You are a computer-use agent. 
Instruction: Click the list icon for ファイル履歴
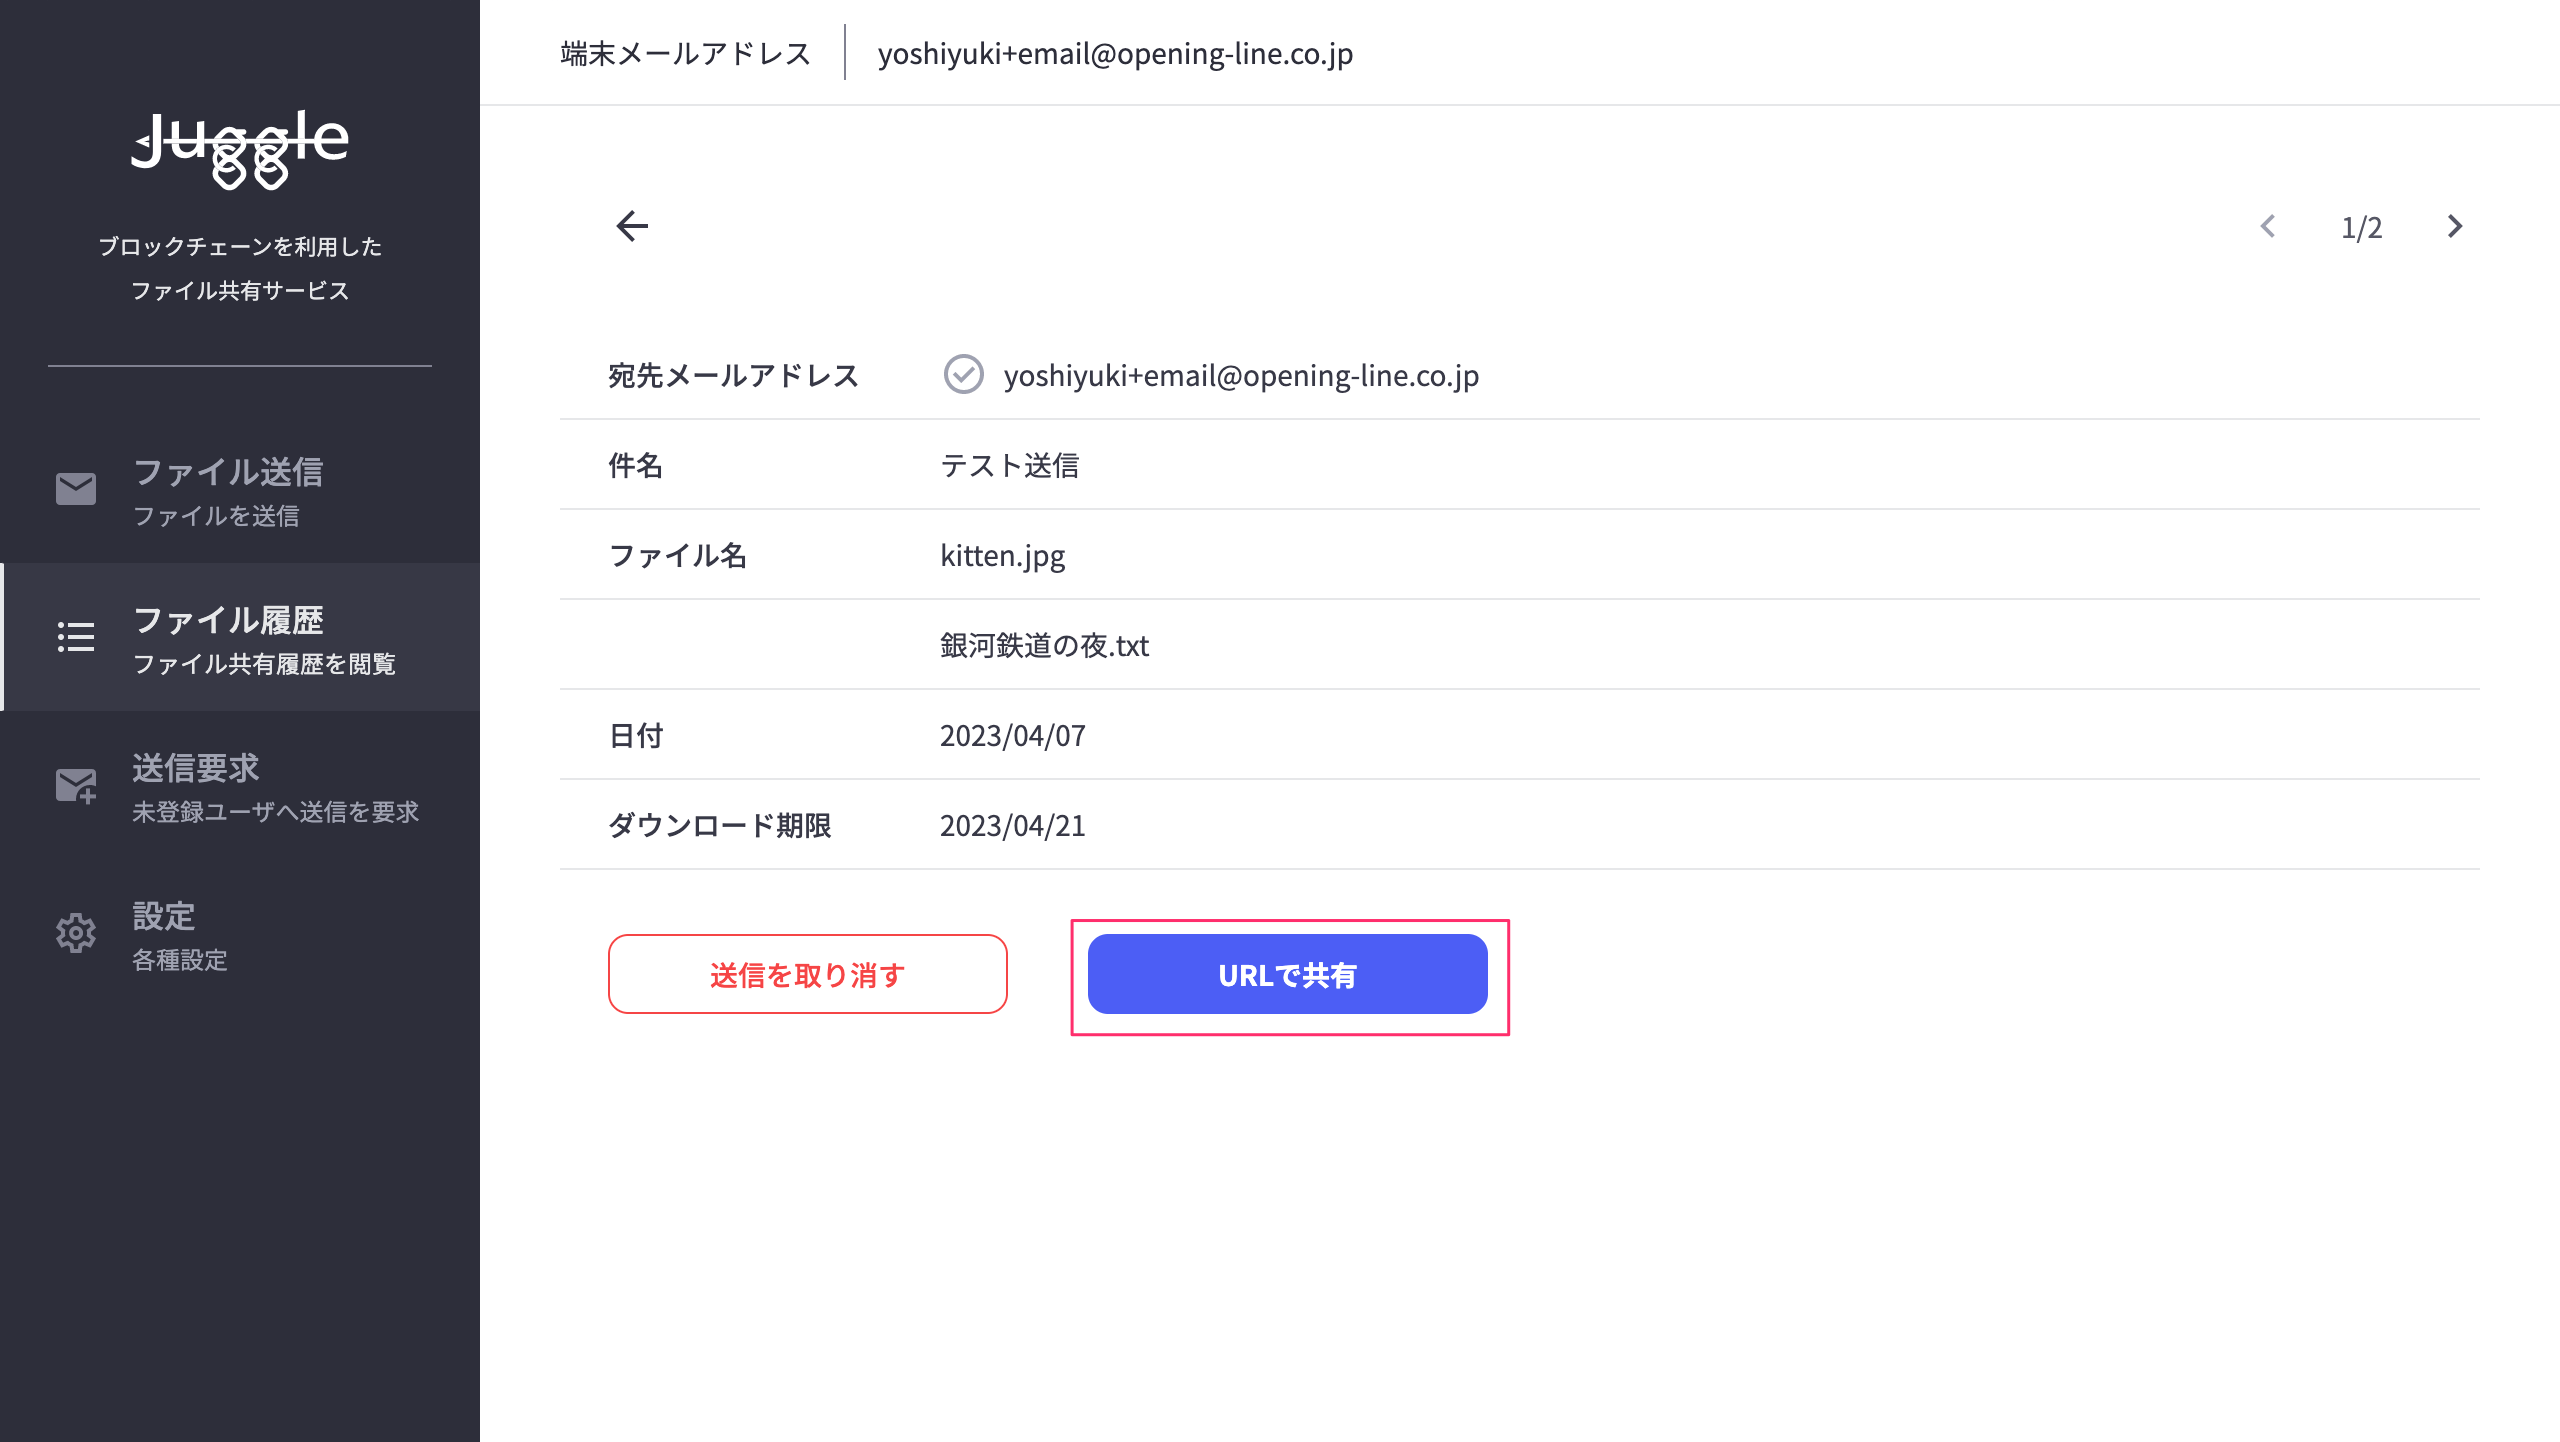tap(76, 637)
